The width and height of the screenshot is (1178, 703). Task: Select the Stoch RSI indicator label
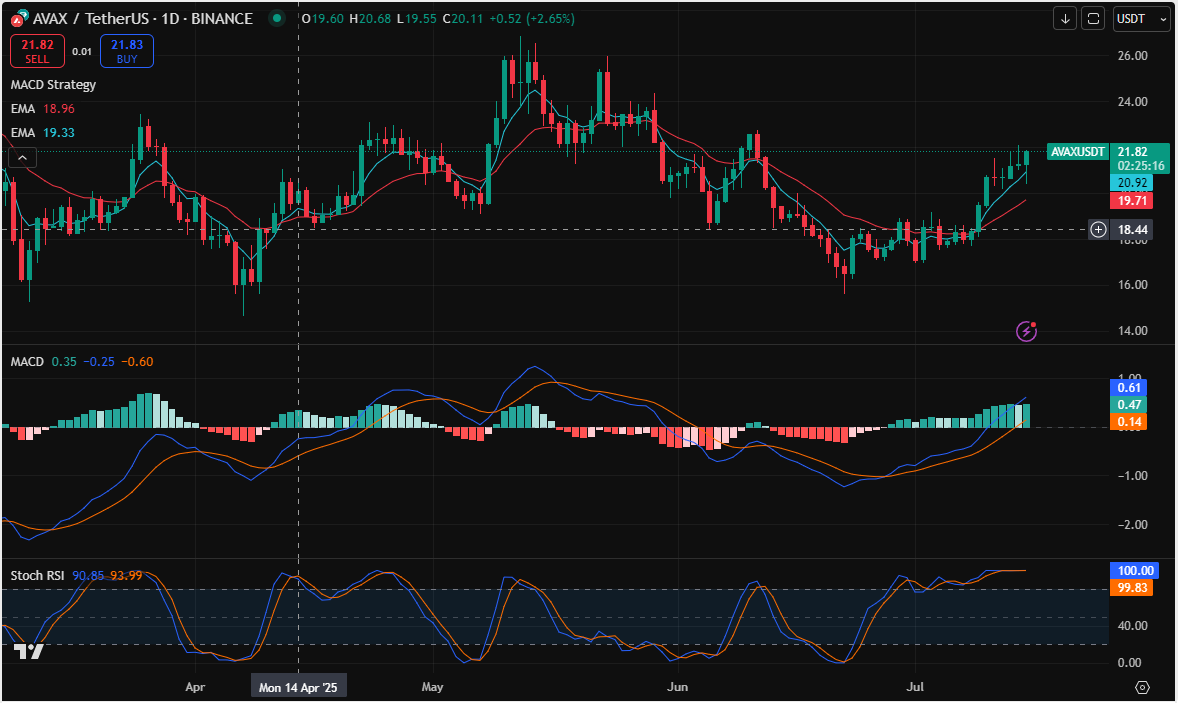coord(38,575)
